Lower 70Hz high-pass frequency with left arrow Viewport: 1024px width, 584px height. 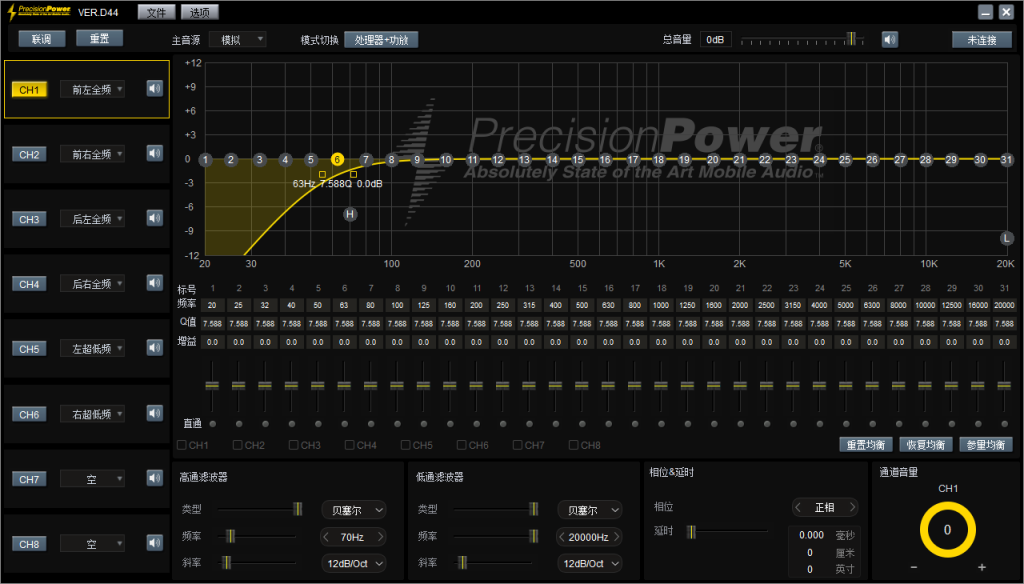point(326,537)
